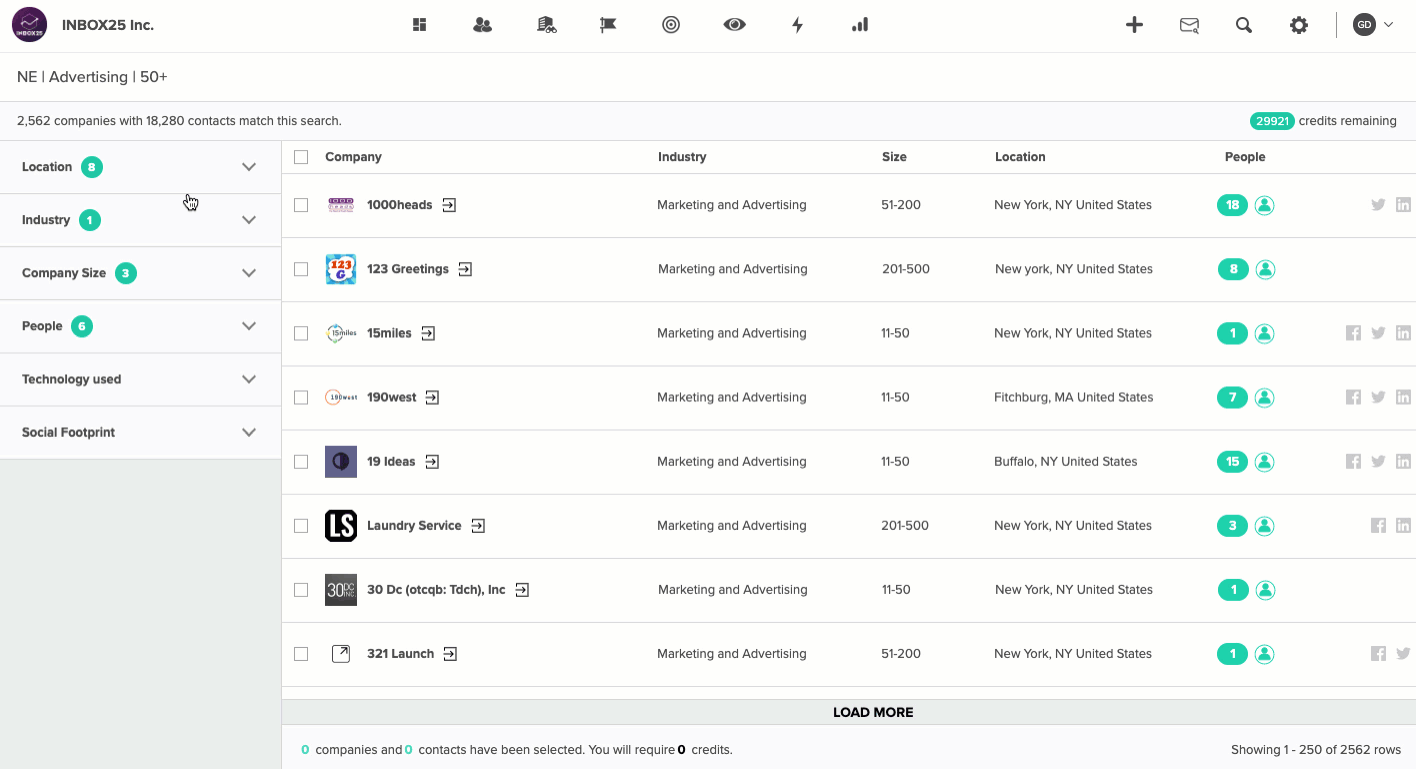
Task: Open the lightning bolt automation icon
Action: (x=797, y=25)
